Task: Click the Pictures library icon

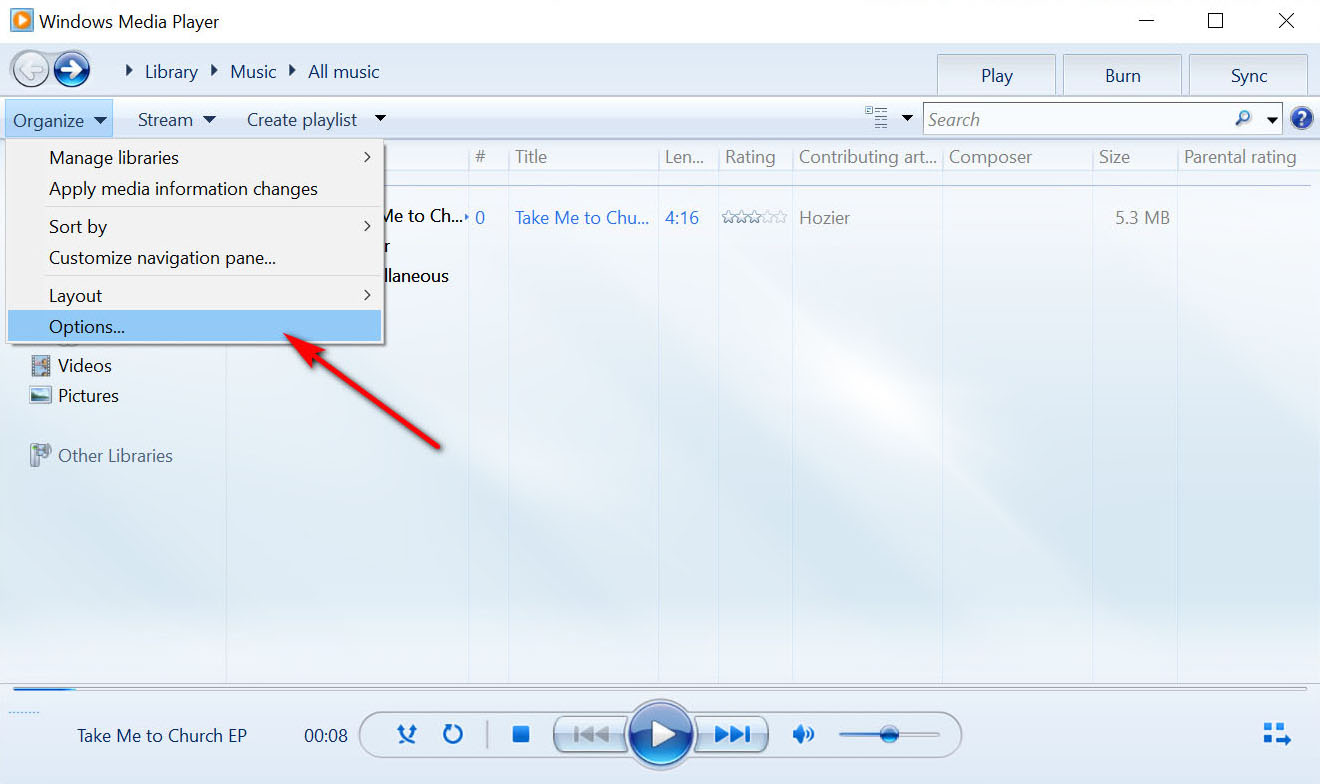Action: click(41, 396)
